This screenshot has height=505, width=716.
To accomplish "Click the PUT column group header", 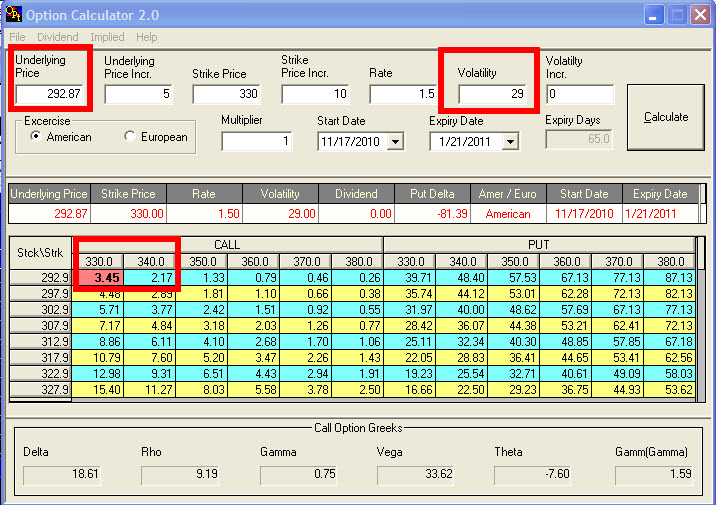I will (538, 244).
